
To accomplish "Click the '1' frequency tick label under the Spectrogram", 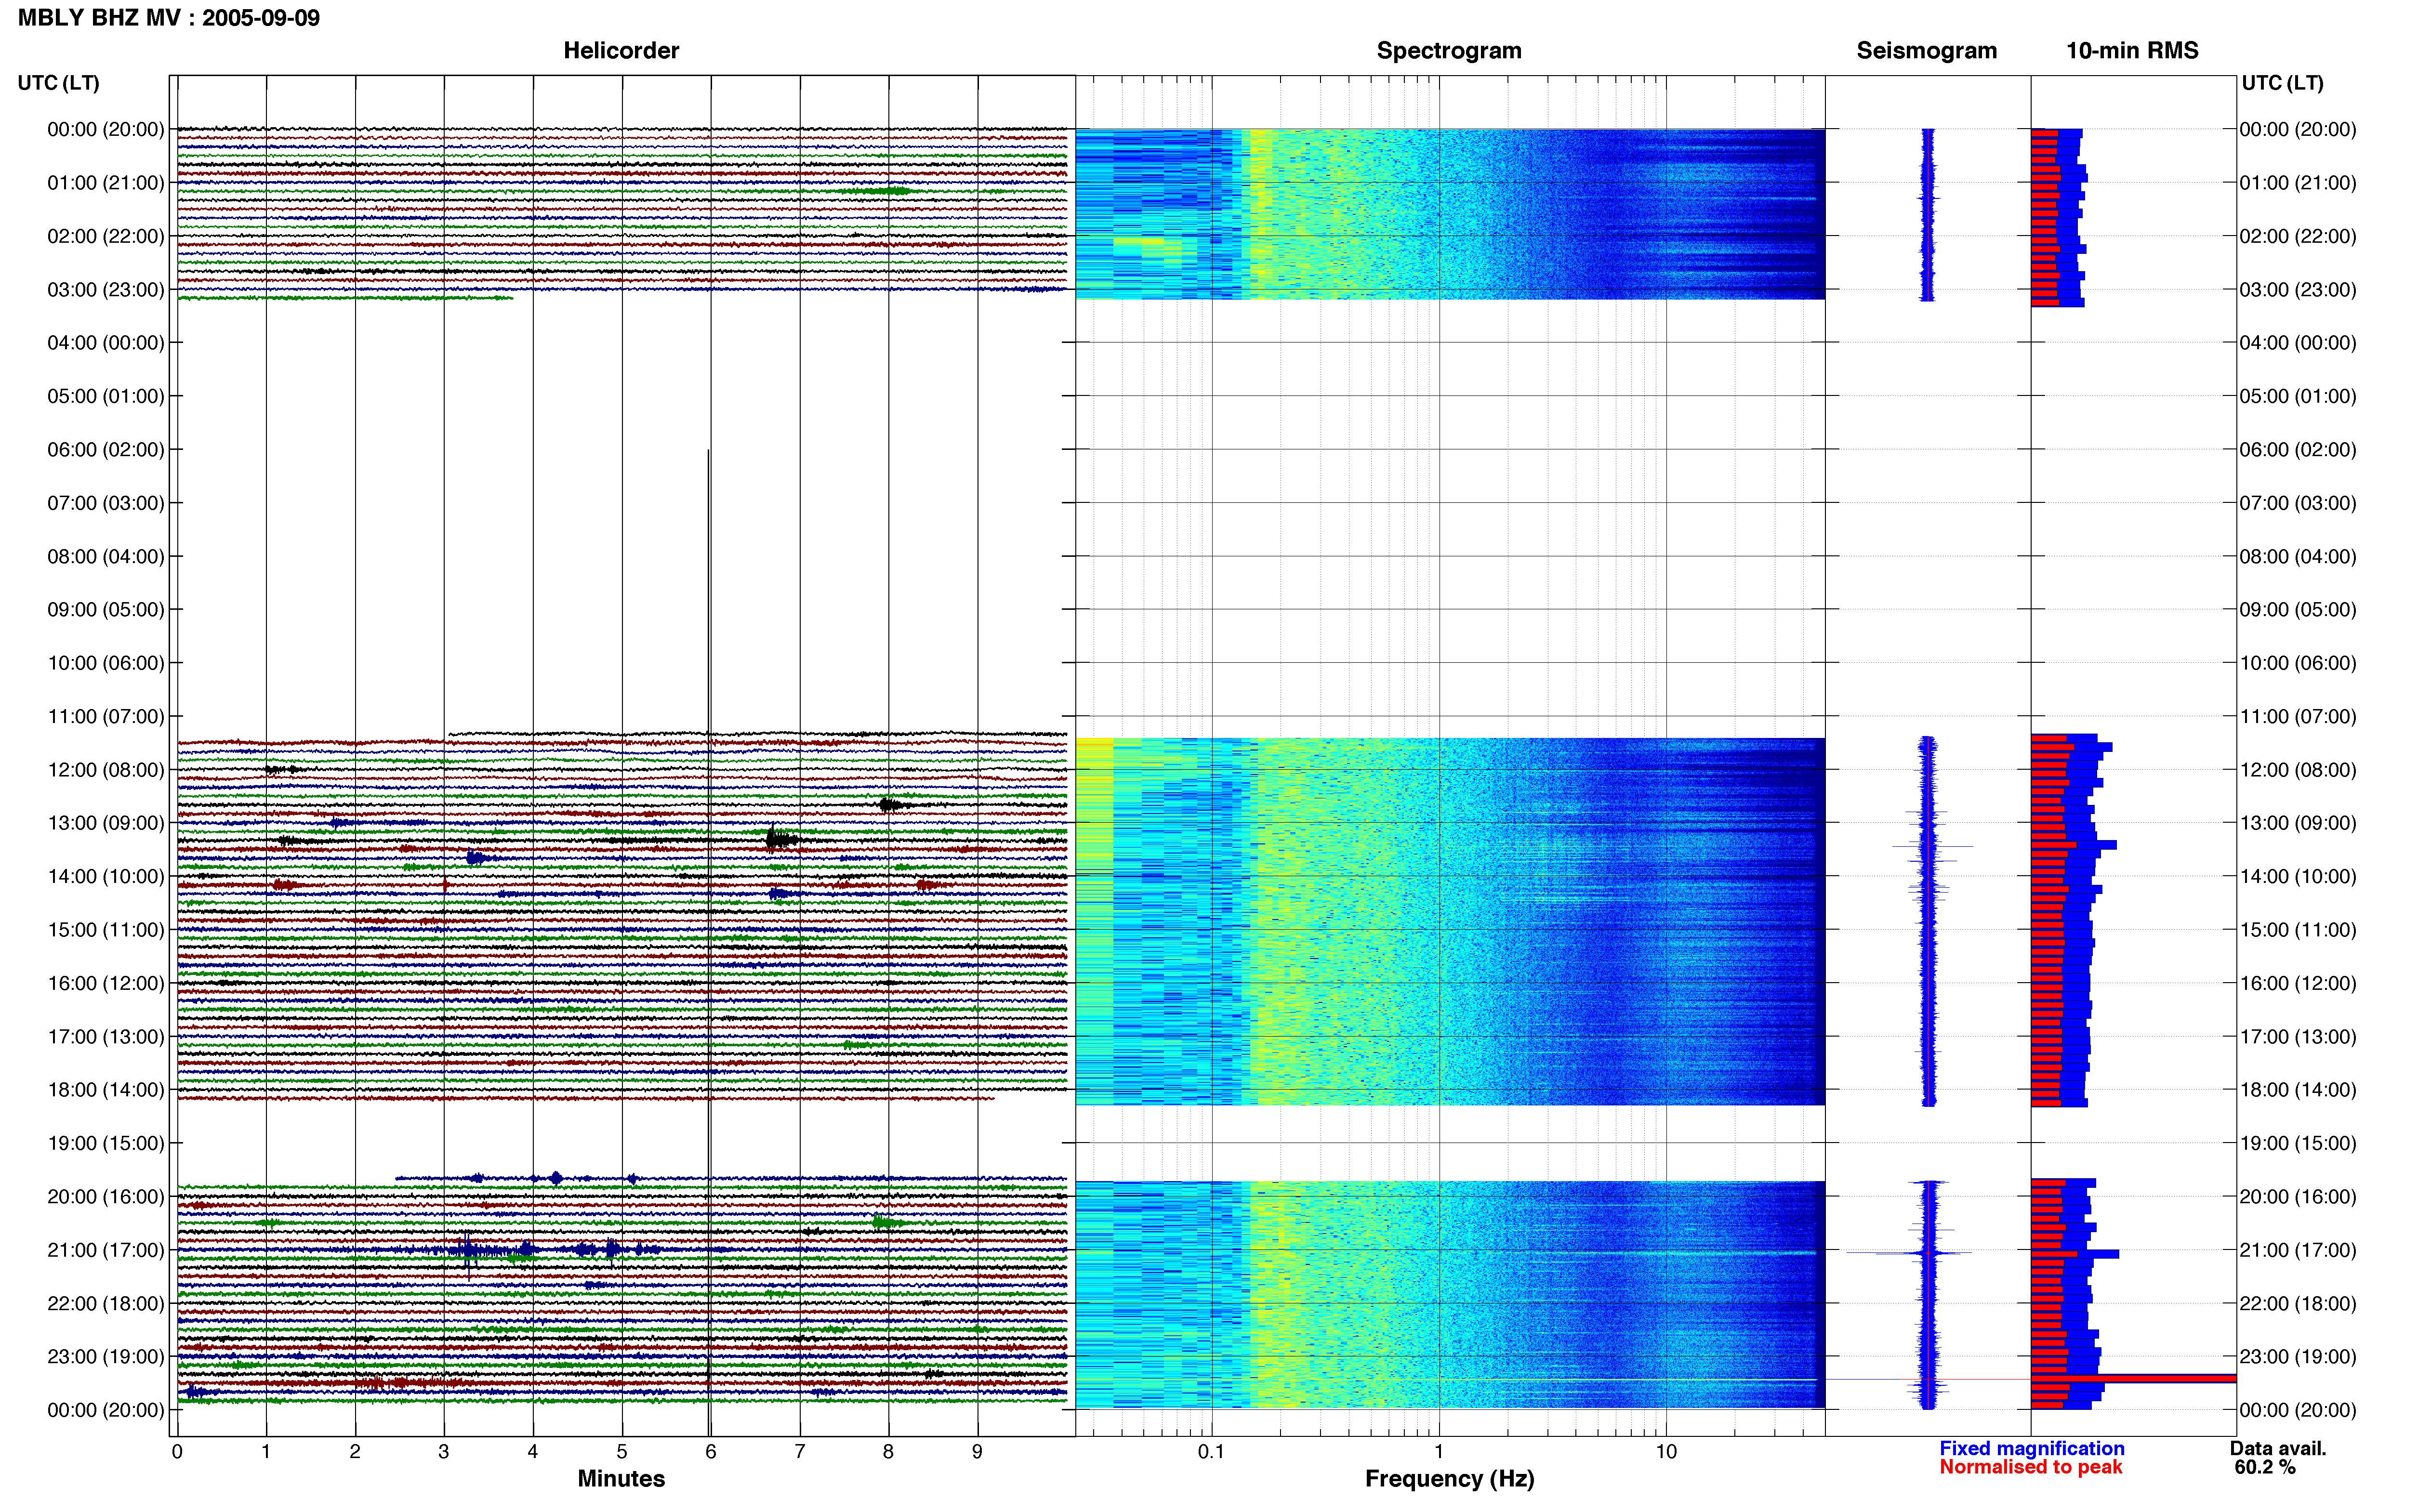I will coord(1439,1451).
